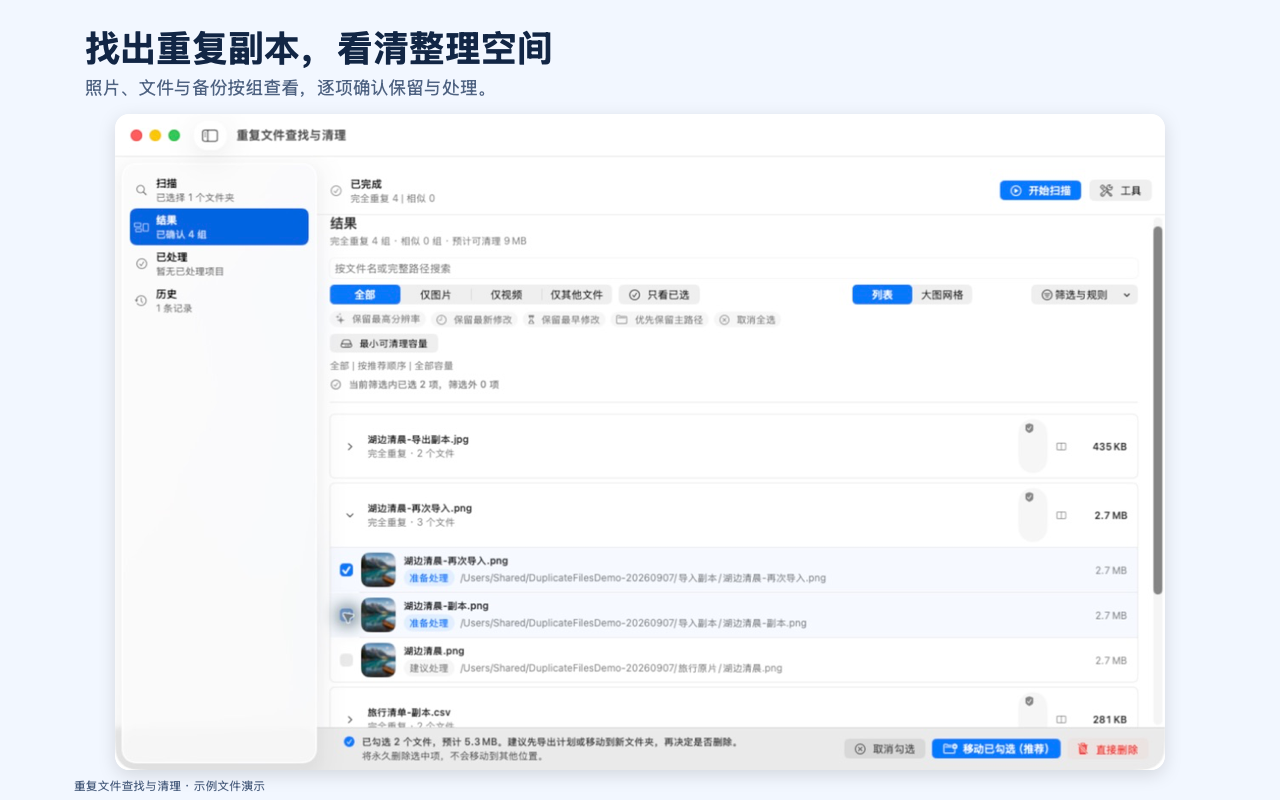Click the 保留最早修改 chip

[563, 320]
